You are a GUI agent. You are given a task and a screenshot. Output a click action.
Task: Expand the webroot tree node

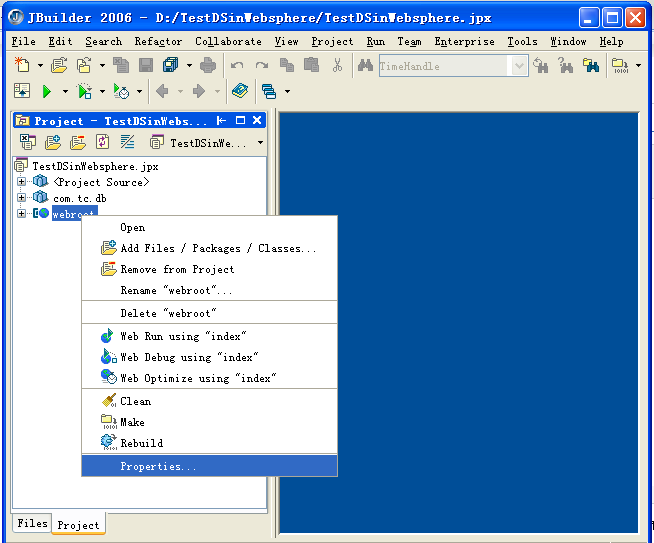21,213
